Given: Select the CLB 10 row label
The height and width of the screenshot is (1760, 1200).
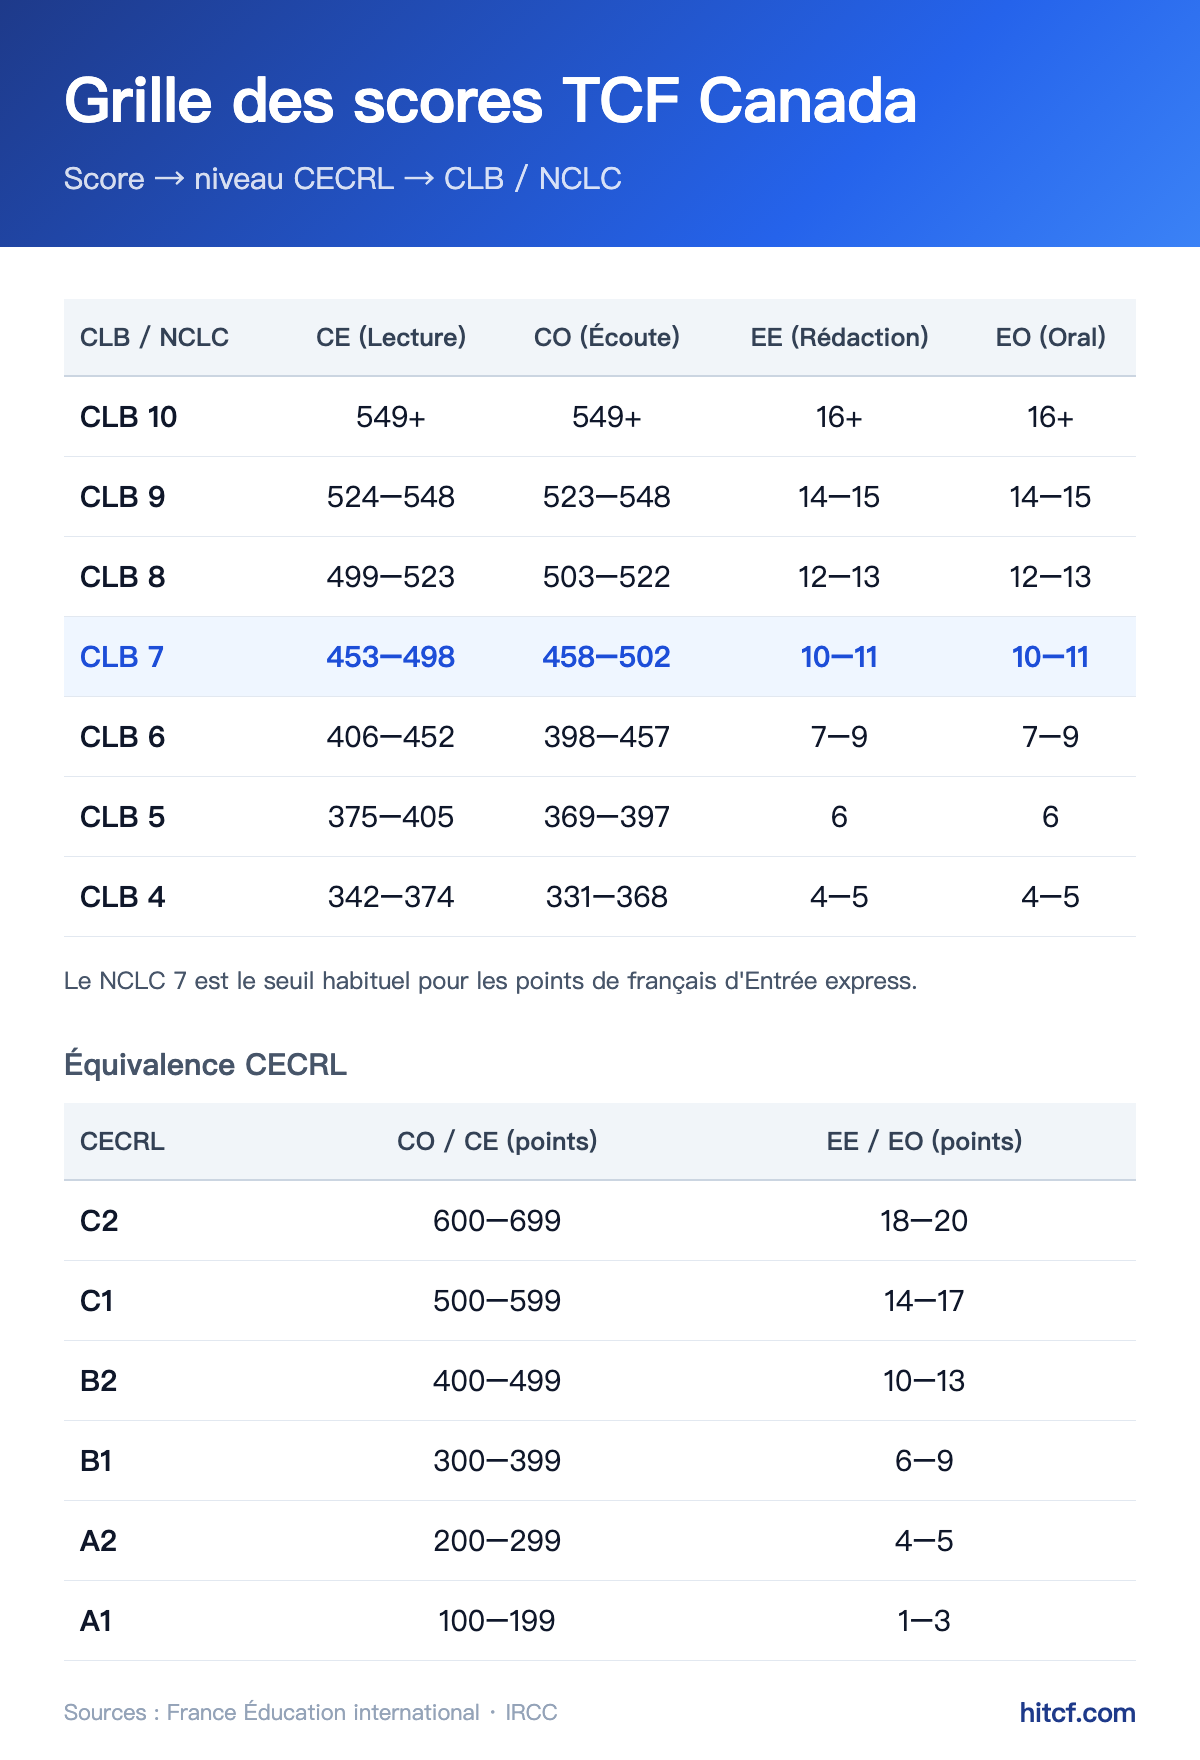Looking at the screenshot, I should (x=128, y=417).
